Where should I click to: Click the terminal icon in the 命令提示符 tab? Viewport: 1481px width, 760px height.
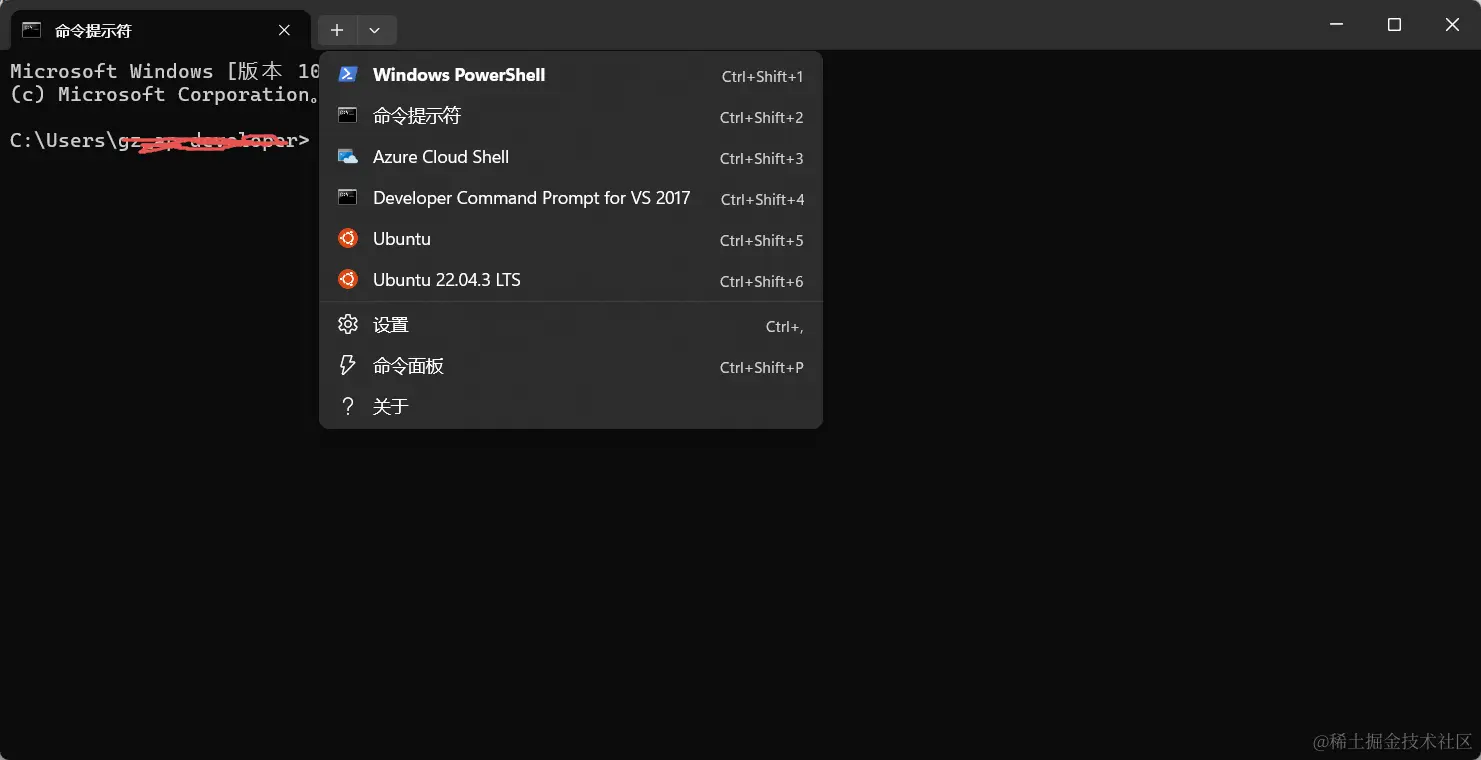pos(32,30)
